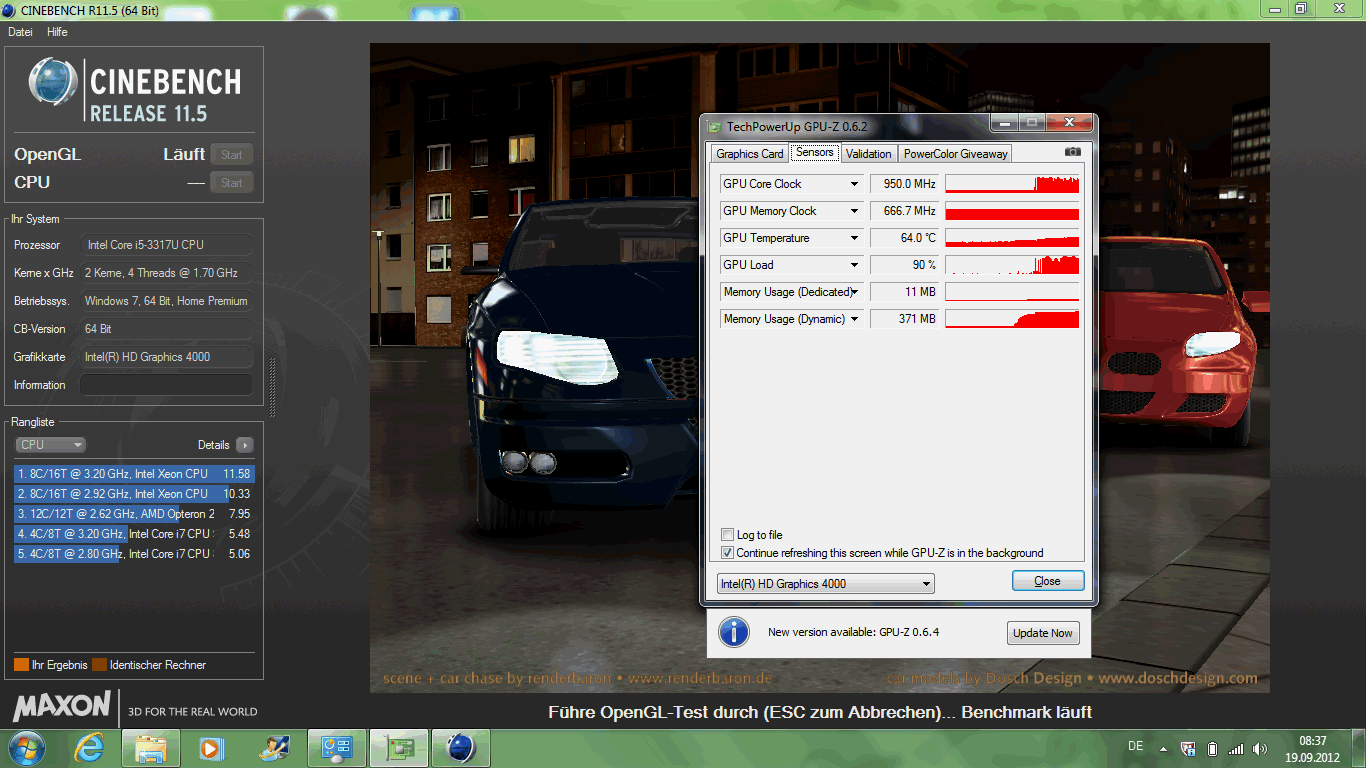The height and width of the screenshot is (768, 1366).
Task: Open the Memory Usage (Dedicated) dropdown
Action: [x=854, y=292]
